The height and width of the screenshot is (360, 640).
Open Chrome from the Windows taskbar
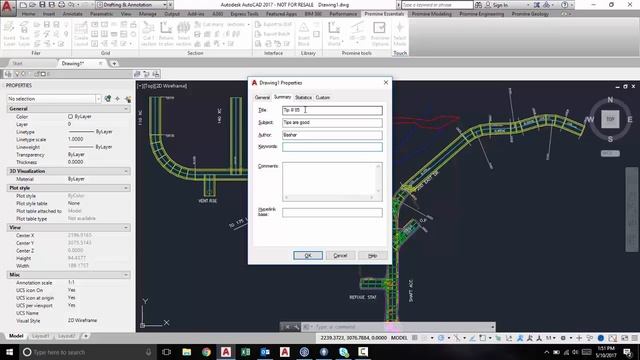tap(206, 352)
